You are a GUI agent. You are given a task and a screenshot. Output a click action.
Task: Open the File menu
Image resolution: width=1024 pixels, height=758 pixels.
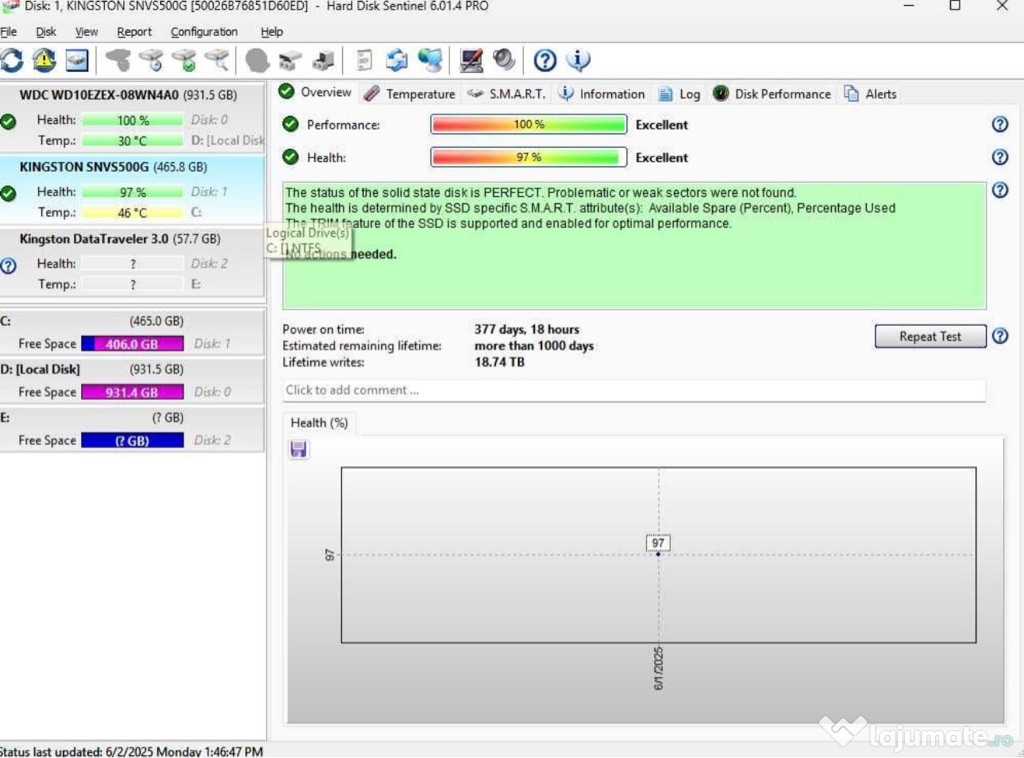pos(8,31)
